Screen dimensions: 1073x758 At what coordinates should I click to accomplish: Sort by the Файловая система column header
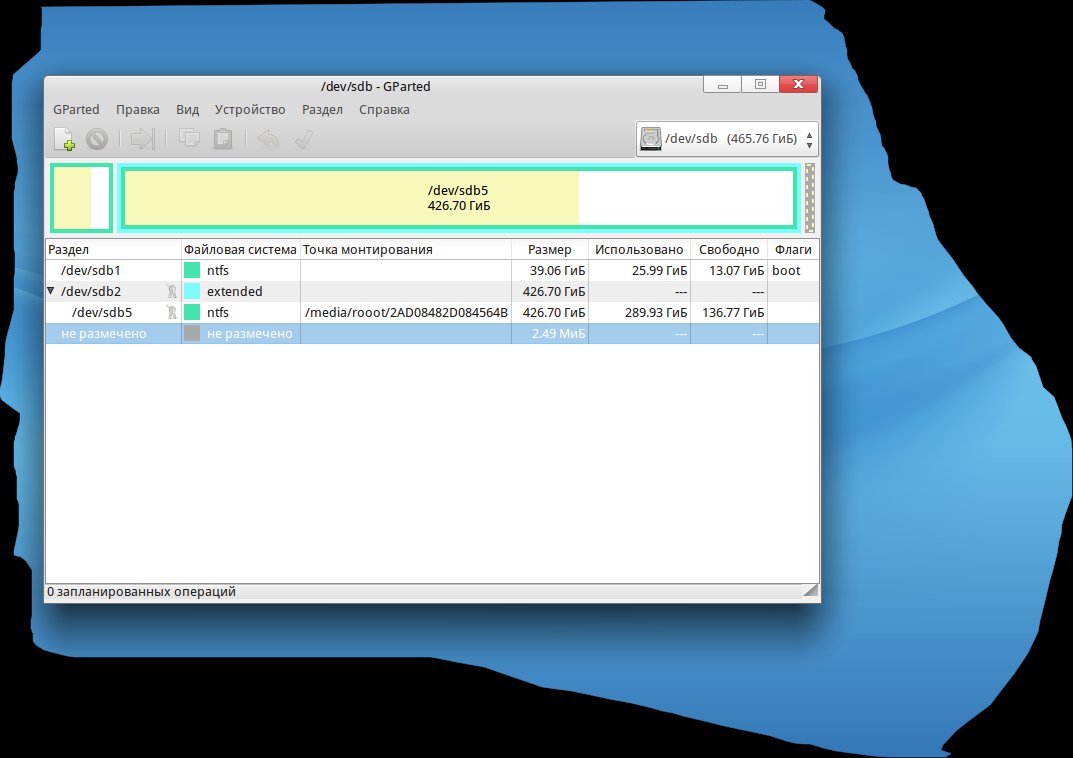[240, 250]
